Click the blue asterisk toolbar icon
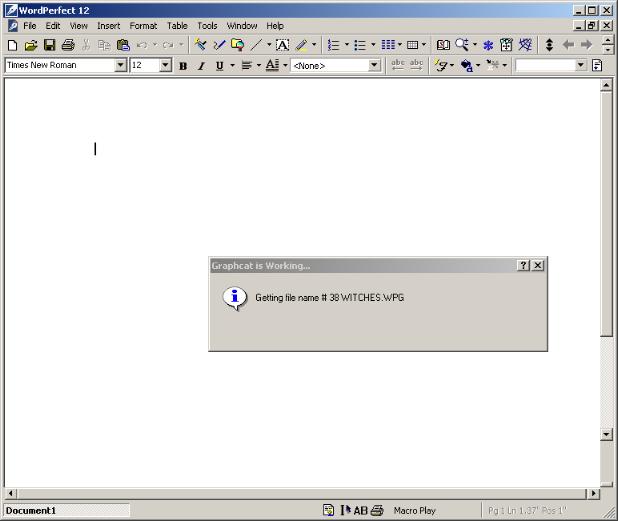Image resolution: width=618 pixels, height=521 pixels. (x=488, y=46)
